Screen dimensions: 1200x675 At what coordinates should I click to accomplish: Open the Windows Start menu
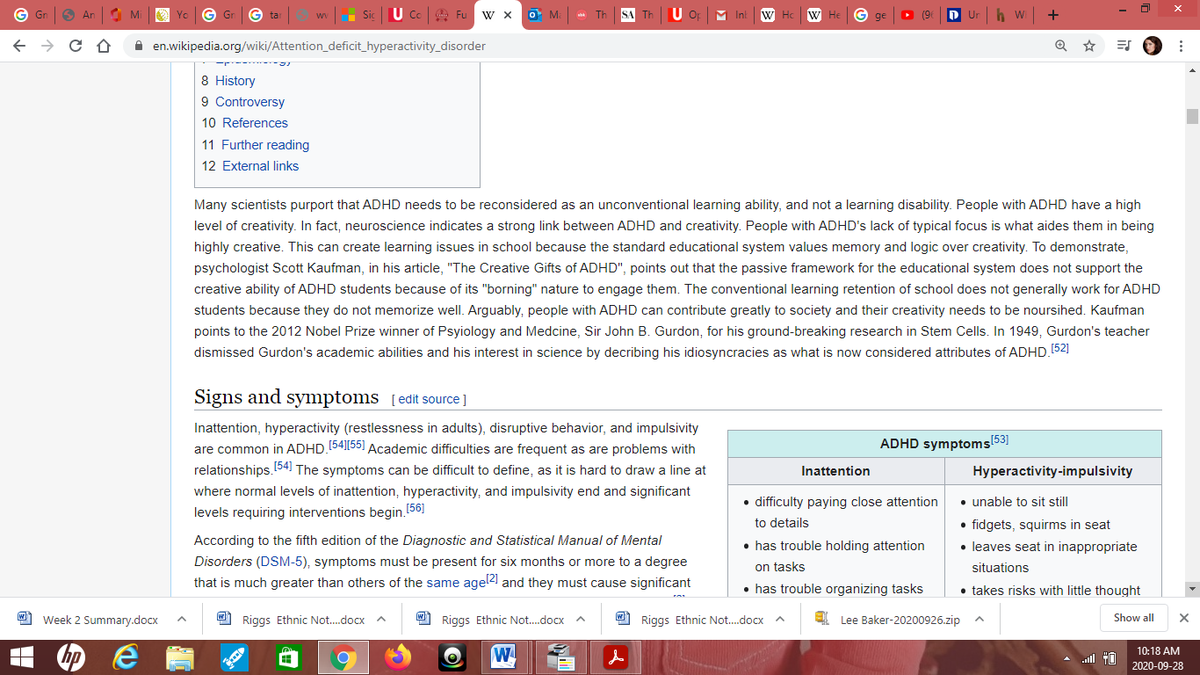tap(19, 657)
